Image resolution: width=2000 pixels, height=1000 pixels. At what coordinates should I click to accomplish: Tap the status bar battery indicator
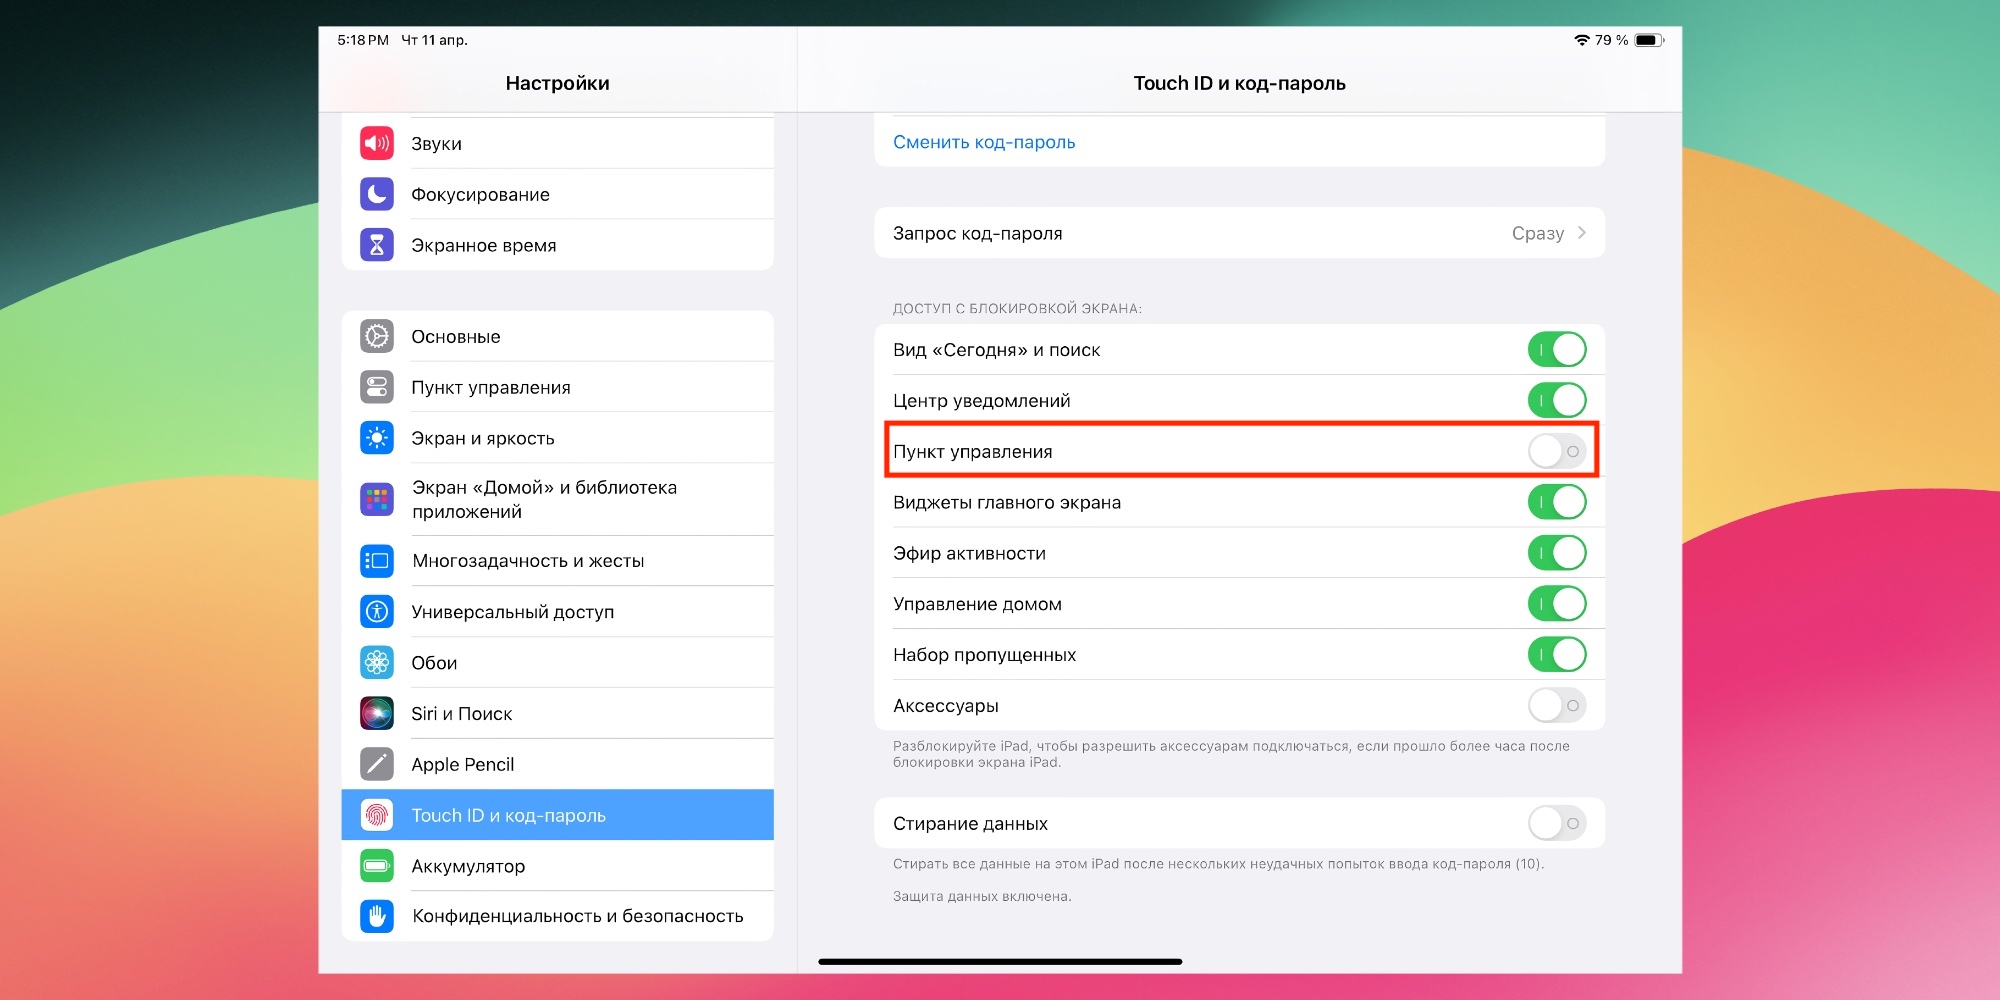click(x=1649, y=40)
